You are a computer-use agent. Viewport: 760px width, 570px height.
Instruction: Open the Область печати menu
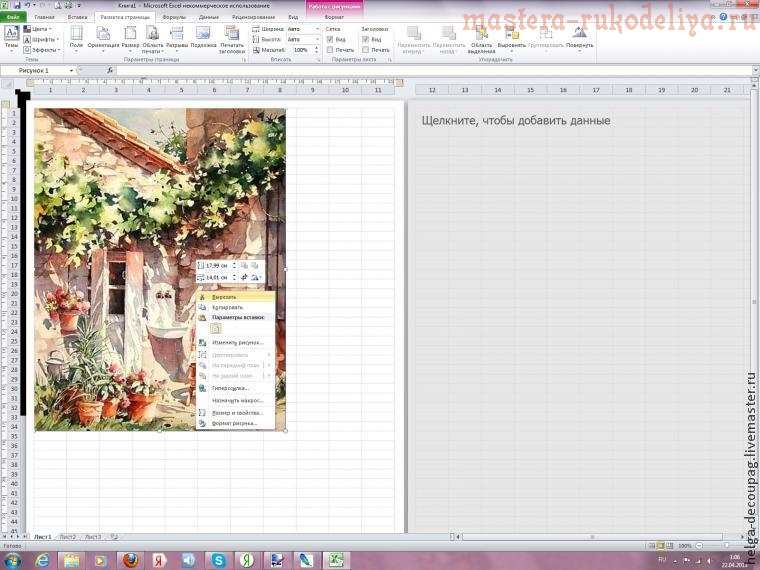click(153, 40)
